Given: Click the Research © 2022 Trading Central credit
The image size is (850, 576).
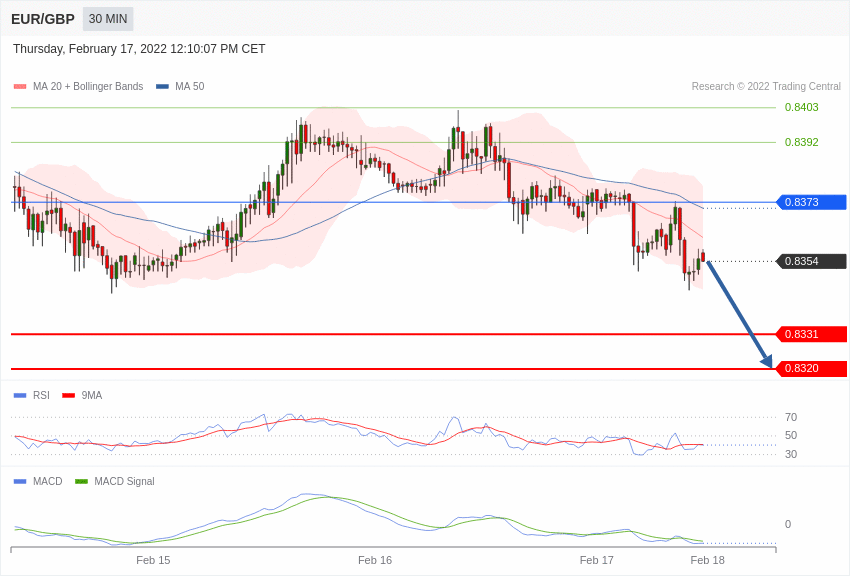Looking at the screenshot, I should 766,86.
